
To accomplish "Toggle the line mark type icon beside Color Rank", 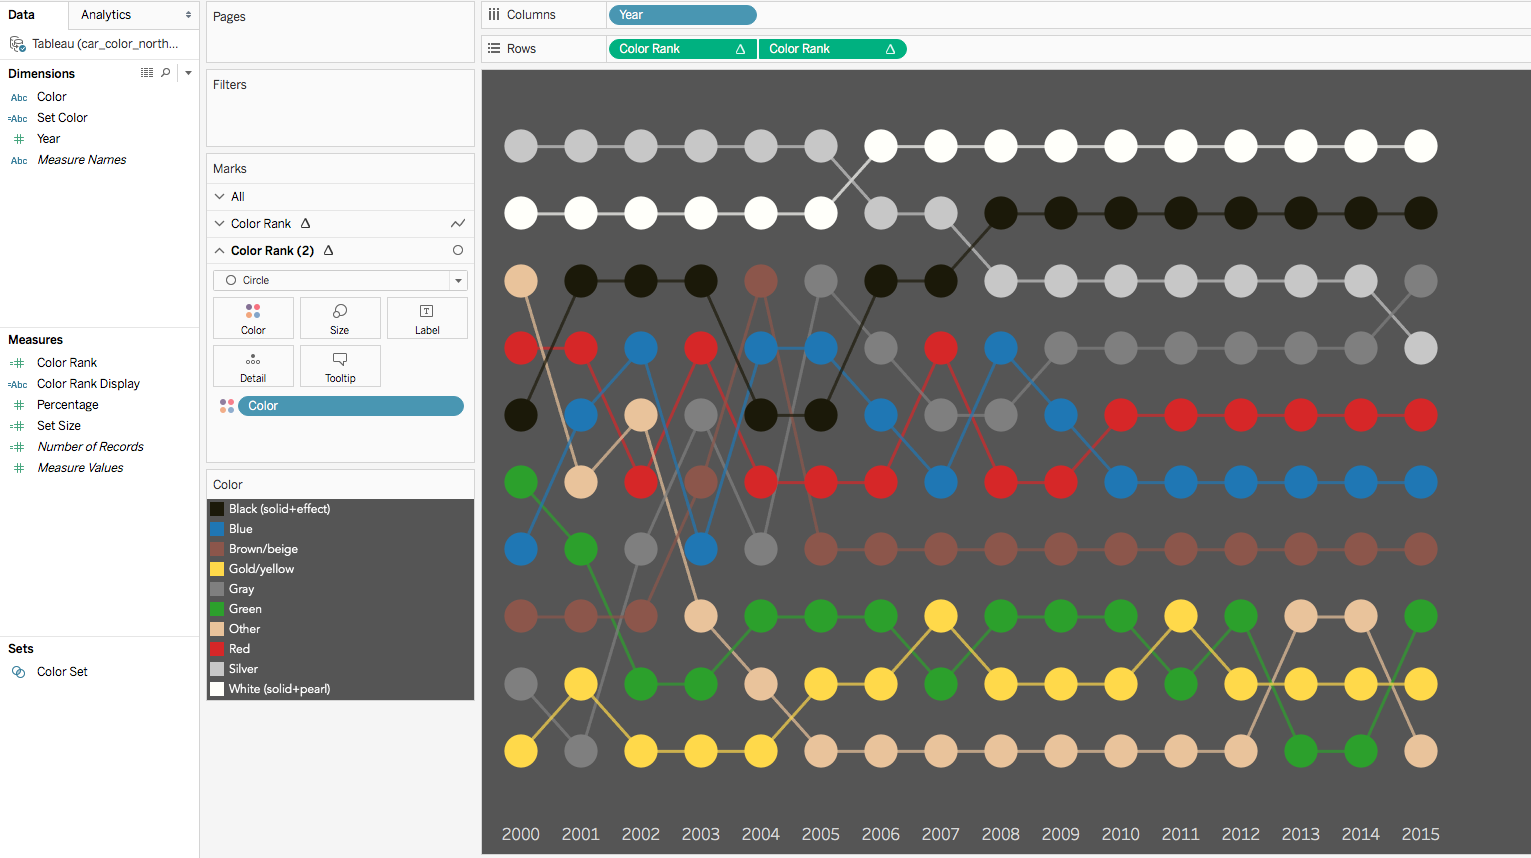I will [458, 223].
